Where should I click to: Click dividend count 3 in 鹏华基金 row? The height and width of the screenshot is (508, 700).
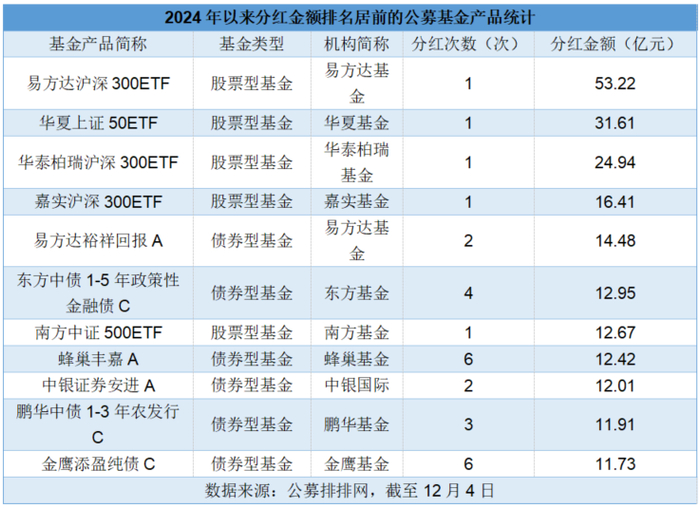[468, 424]
